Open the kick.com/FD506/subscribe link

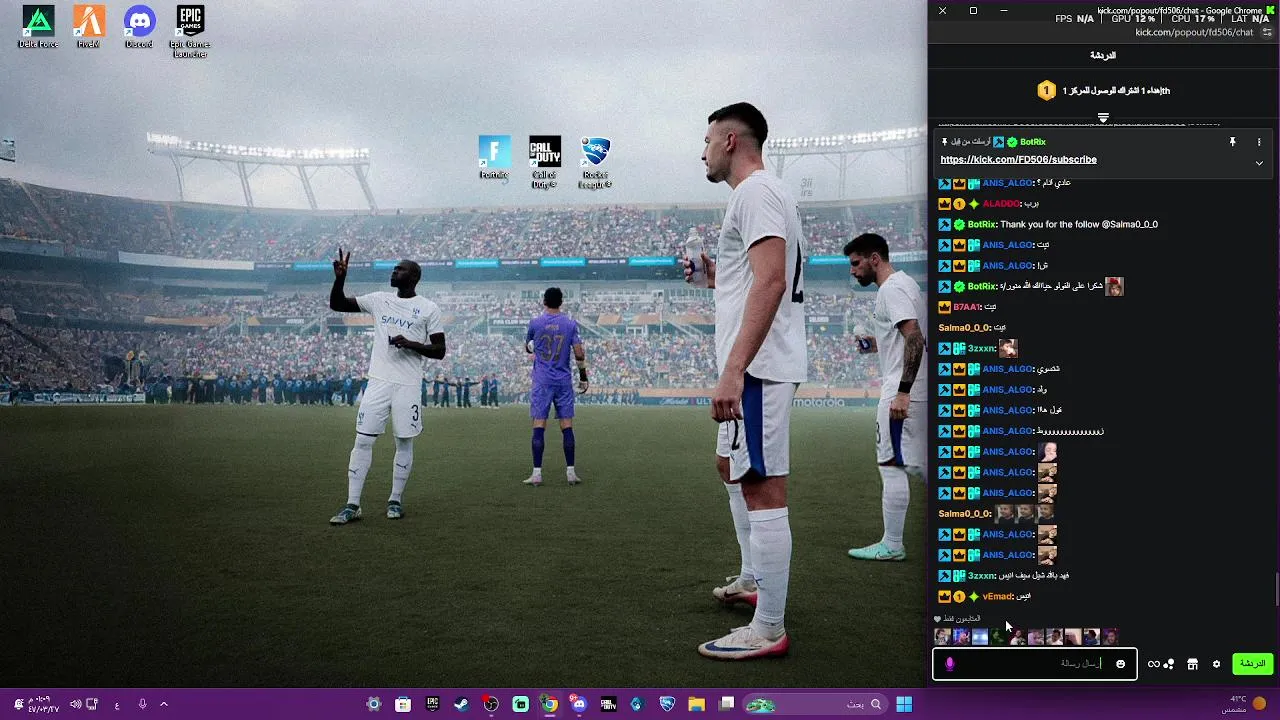(1018, 160)
